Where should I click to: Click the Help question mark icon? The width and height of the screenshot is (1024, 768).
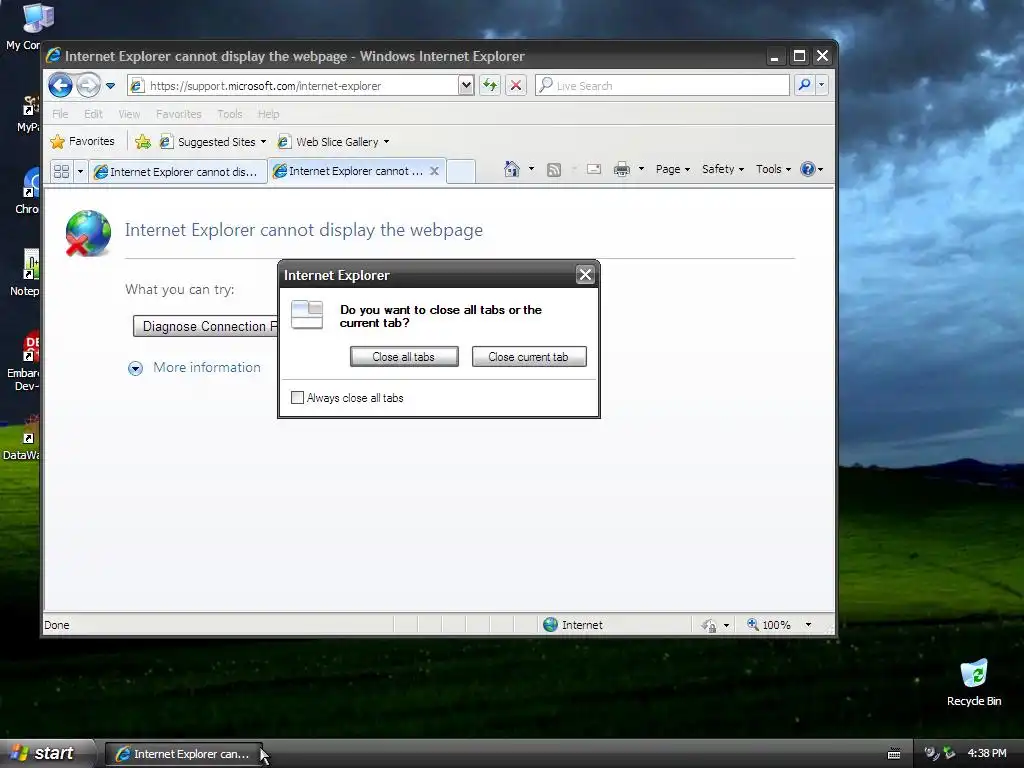coord(808,169)
